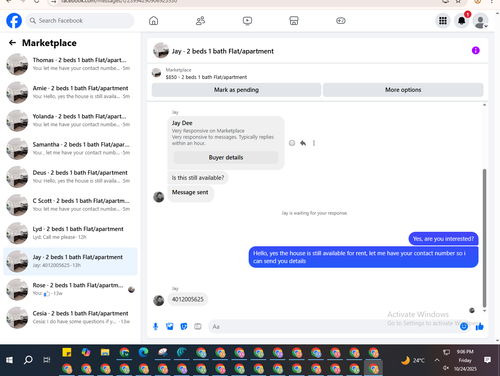Open the Windows Action Center notifications
500x376 pixels.
487,360
